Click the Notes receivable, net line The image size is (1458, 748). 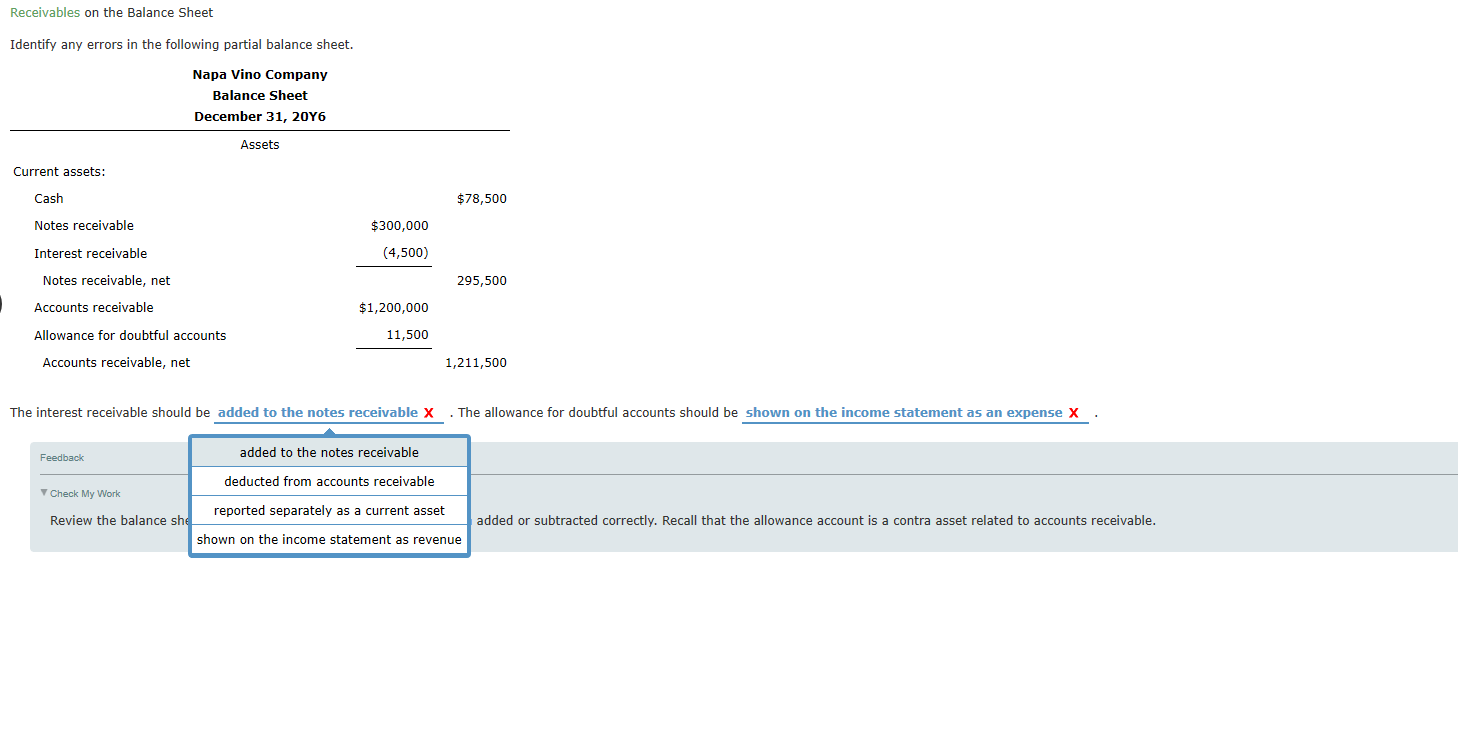coord(106,280)
